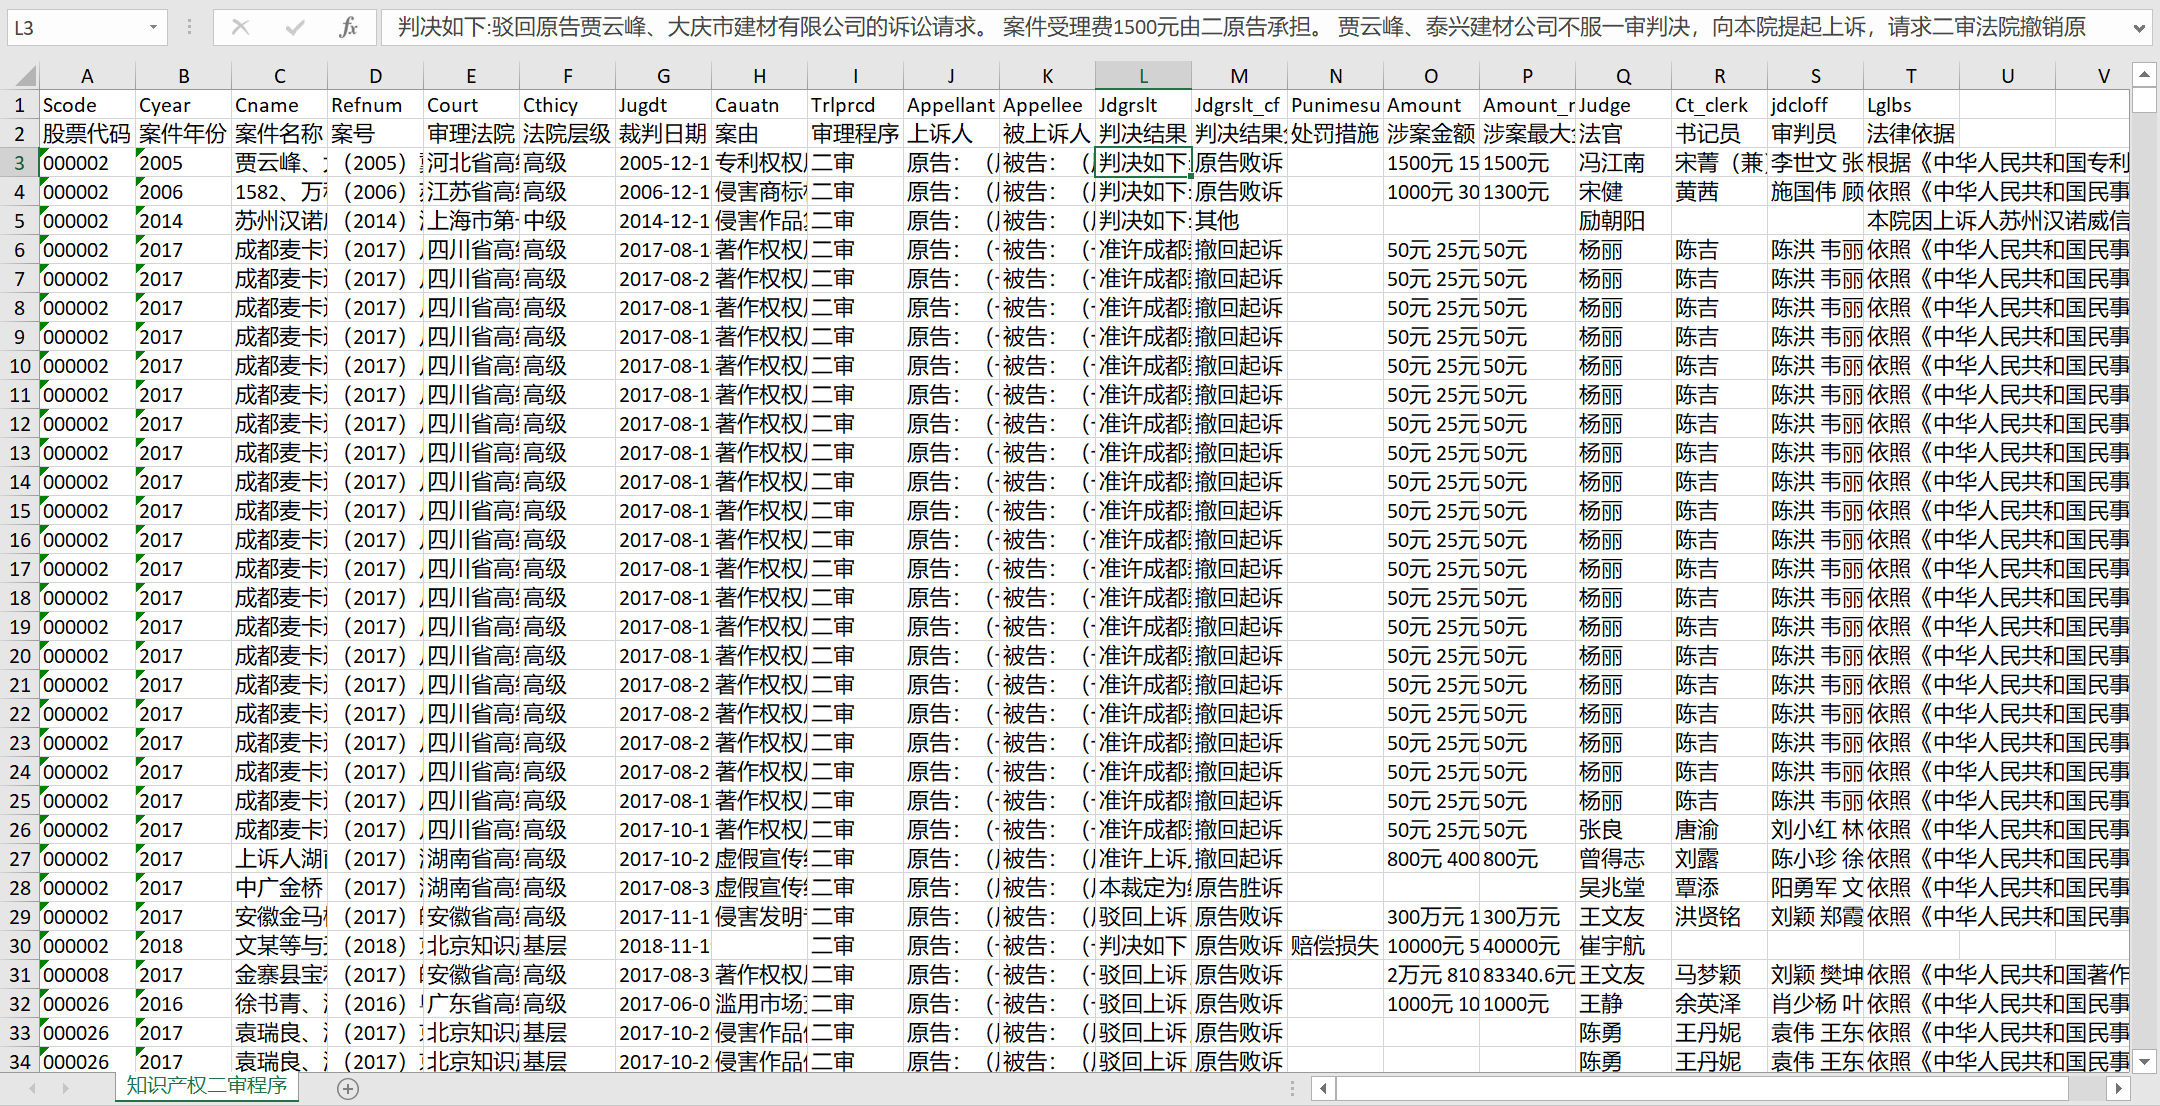Click the Enter checkmark icon in formula bar
Image resolution: width=2160 pixels, height=1106 pixels.
click(x=294, y=27)
